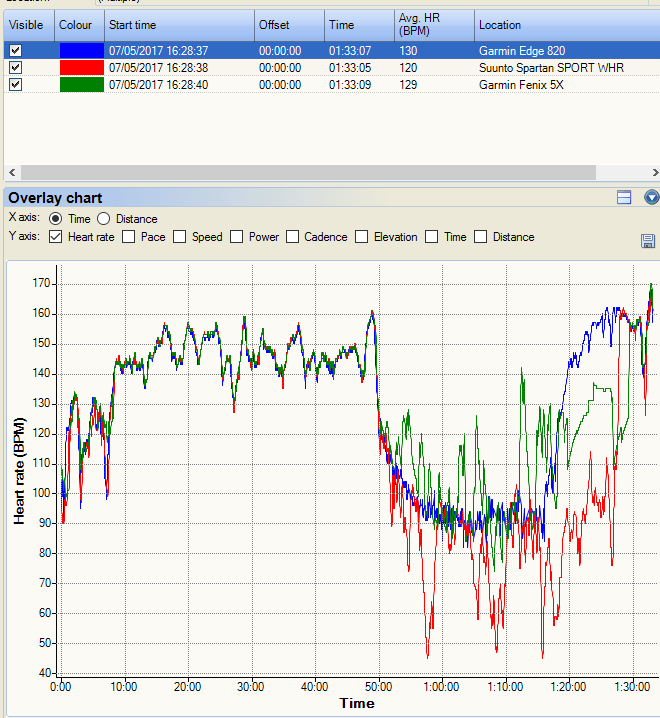
Task: Select the Distance X axis radio button
Action: [104, 219]
